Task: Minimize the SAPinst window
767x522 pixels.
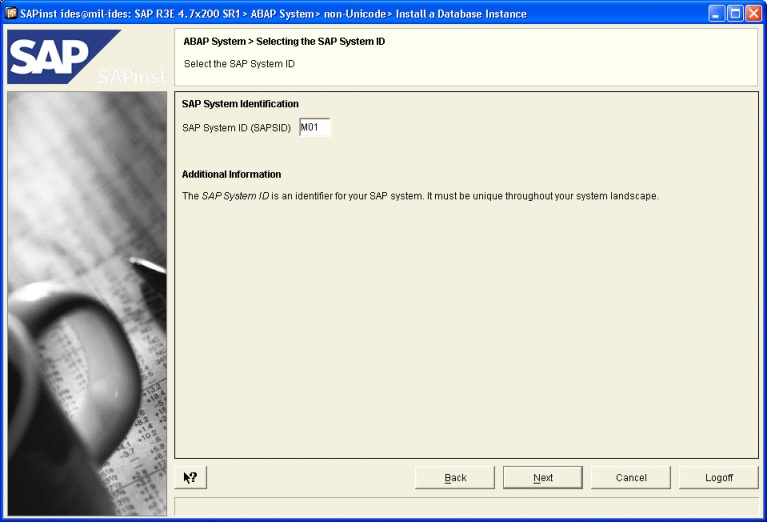Action: (718, 13)
